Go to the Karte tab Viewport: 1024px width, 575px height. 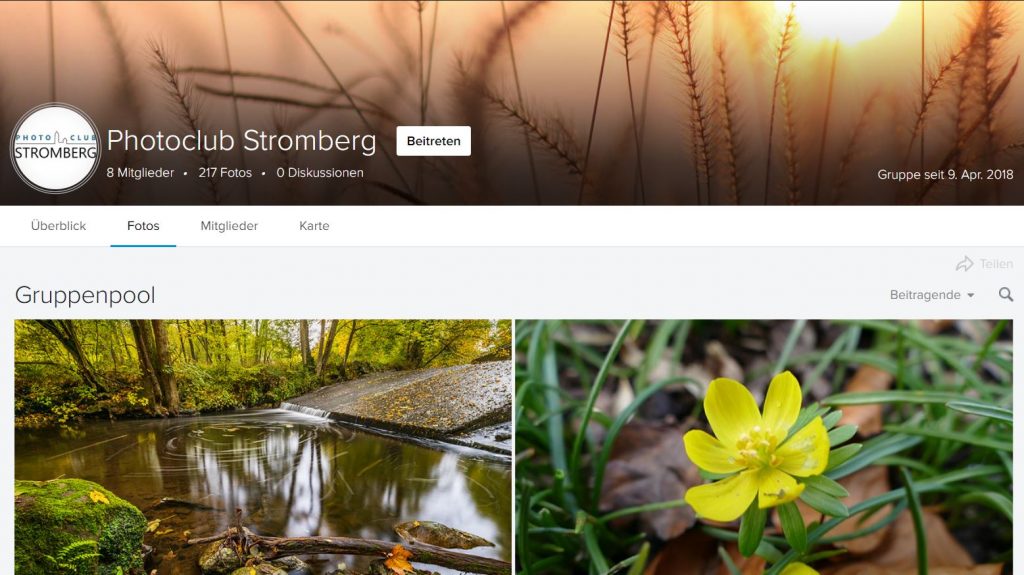coord(314,226)
